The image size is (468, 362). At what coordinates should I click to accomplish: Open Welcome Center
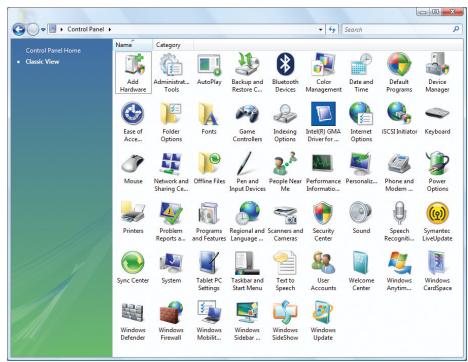tap(361, 271)
